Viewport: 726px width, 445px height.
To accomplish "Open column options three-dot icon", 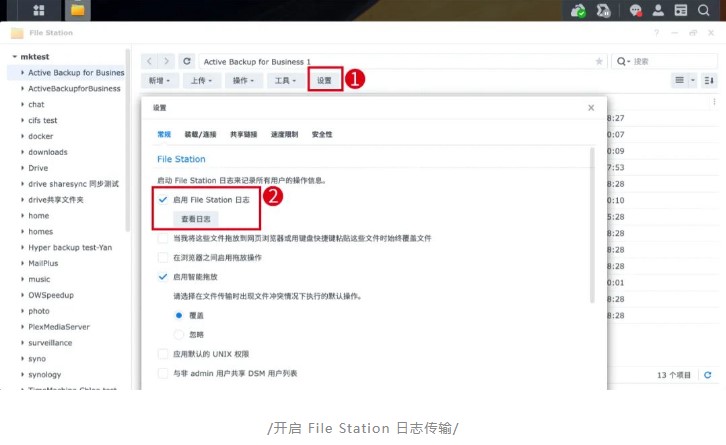I will [x=714, y=101].
